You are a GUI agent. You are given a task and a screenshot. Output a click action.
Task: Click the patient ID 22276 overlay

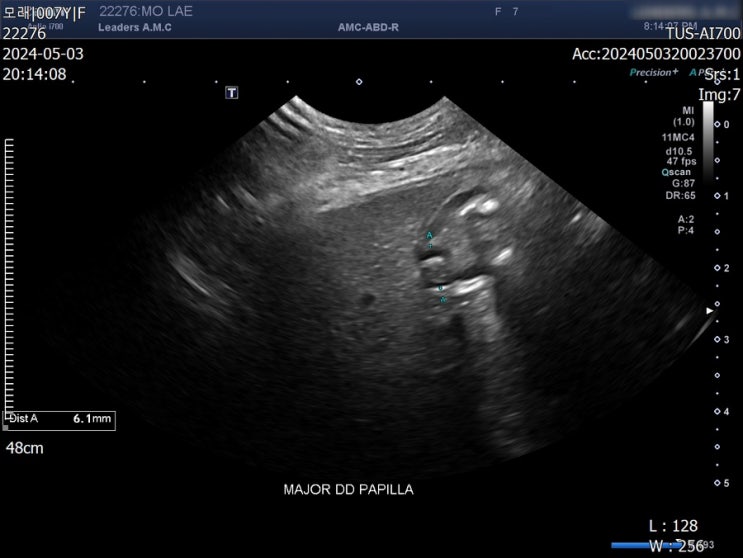(24, 33)
